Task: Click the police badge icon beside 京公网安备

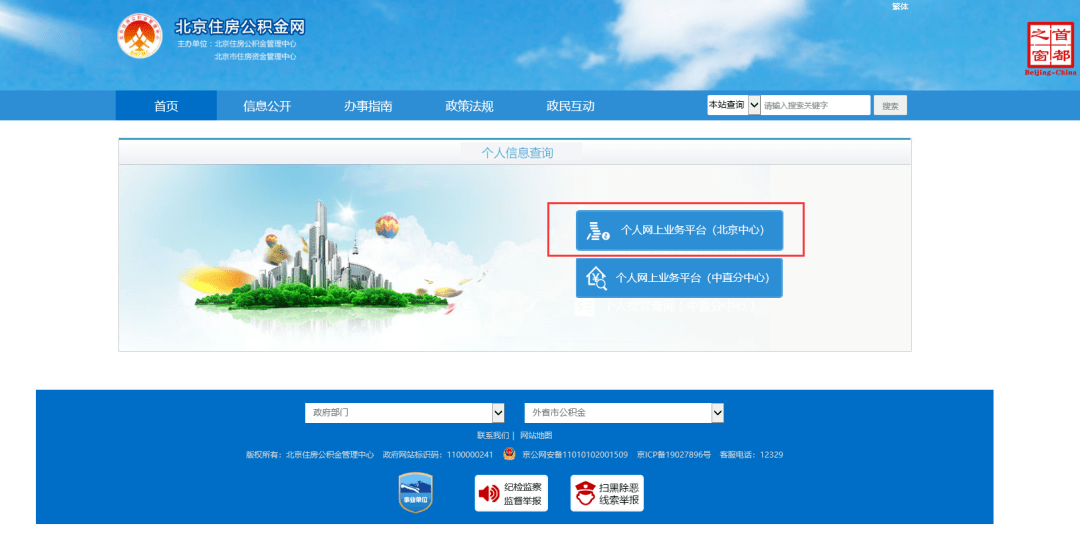Action: coord(509,454)
